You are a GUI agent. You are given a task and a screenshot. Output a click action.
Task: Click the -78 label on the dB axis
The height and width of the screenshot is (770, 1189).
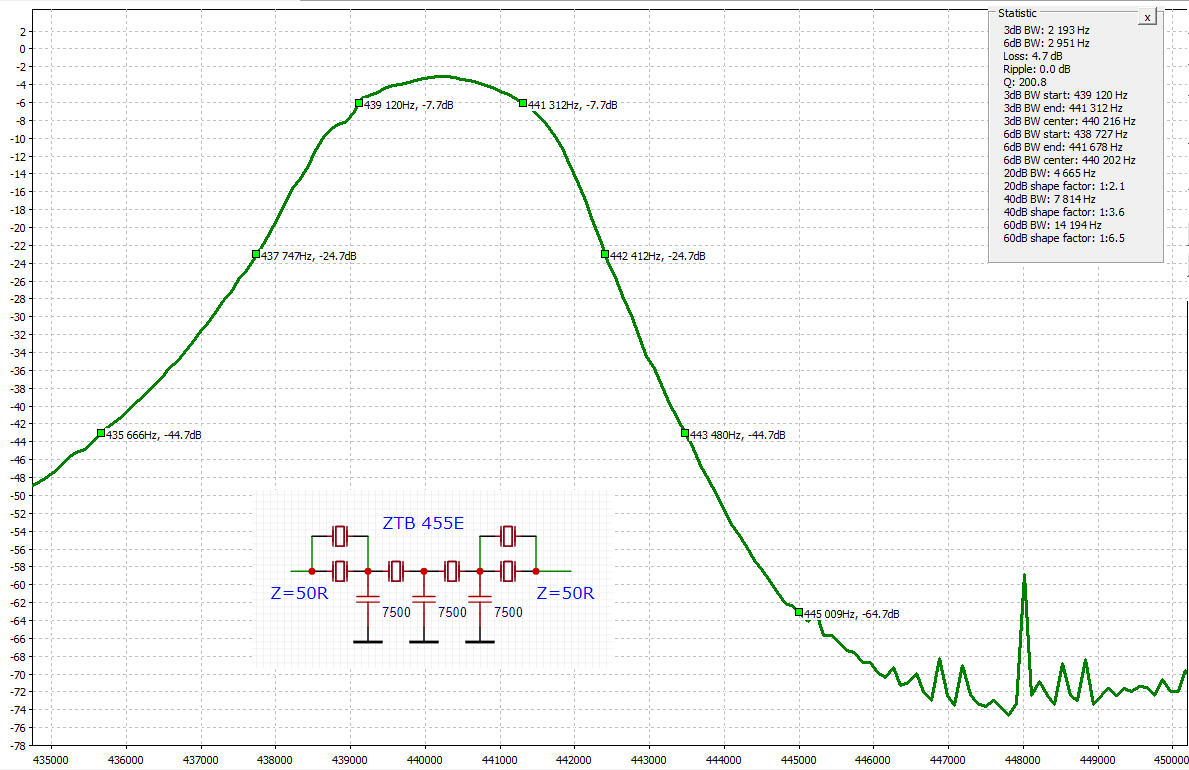point(18,746)
